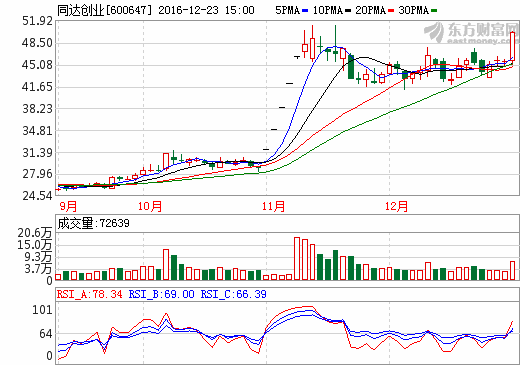
Task: Click the eastmoney watermark logo
Action: (x=471, y=33)
